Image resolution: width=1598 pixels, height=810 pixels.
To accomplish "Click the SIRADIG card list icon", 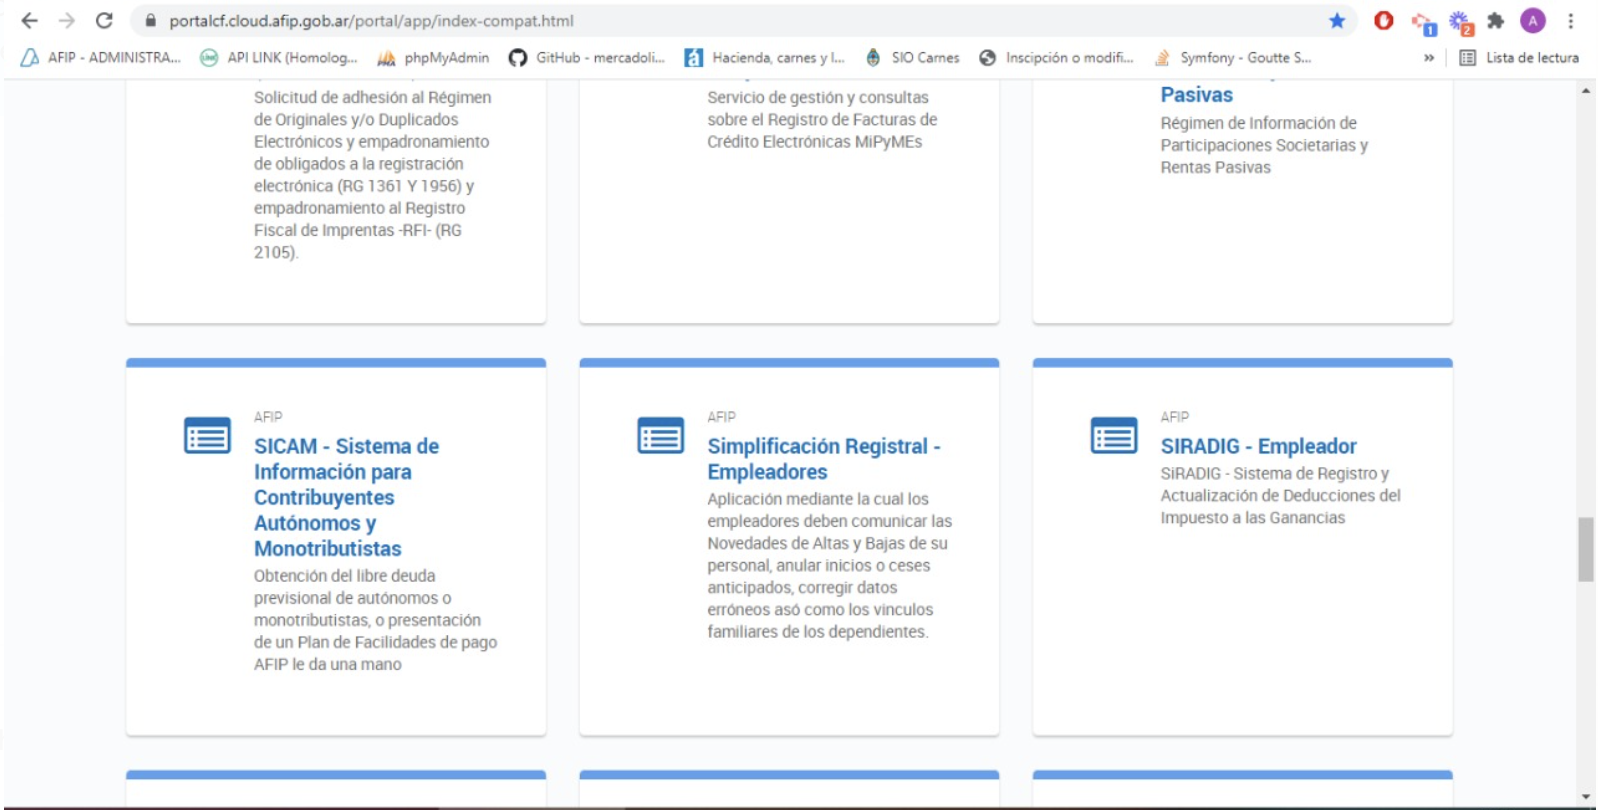I will coord(1114,435).
